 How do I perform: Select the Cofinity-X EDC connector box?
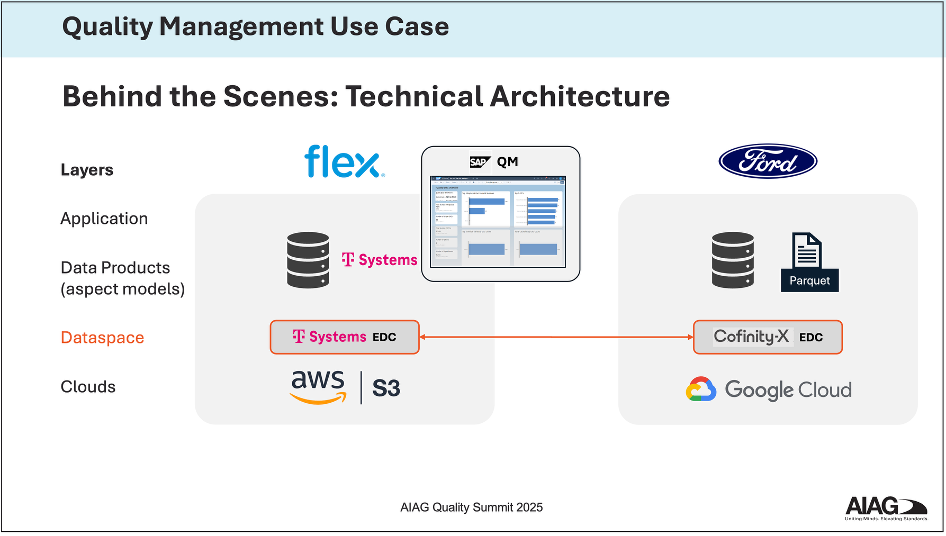click(768, 337)
